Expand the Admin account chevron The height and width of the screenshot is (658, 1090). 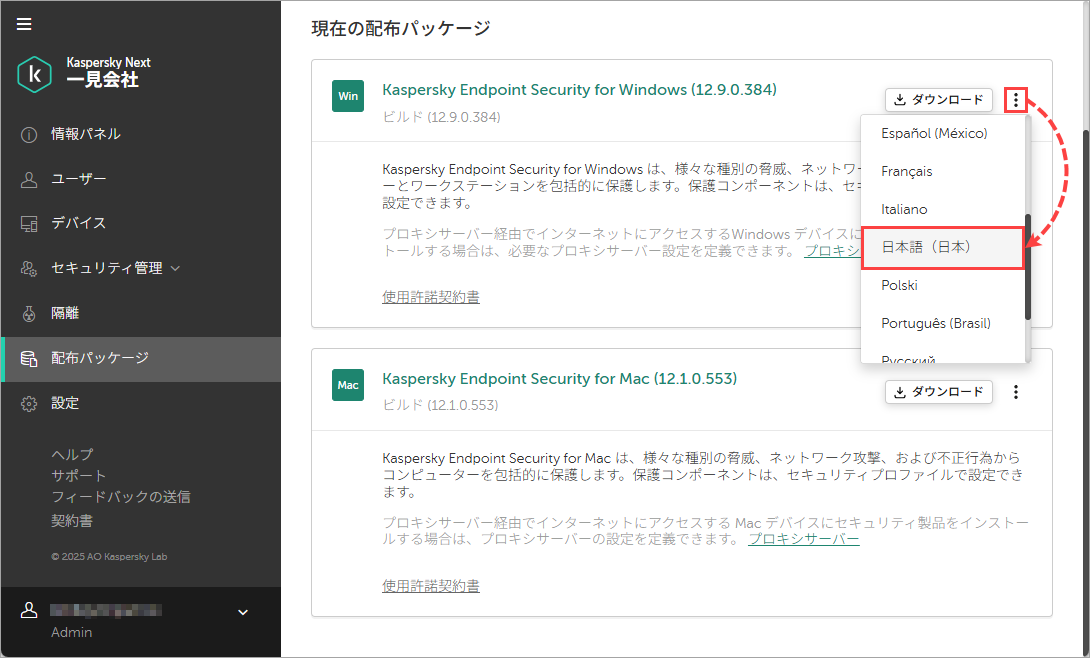click(243, 612)
